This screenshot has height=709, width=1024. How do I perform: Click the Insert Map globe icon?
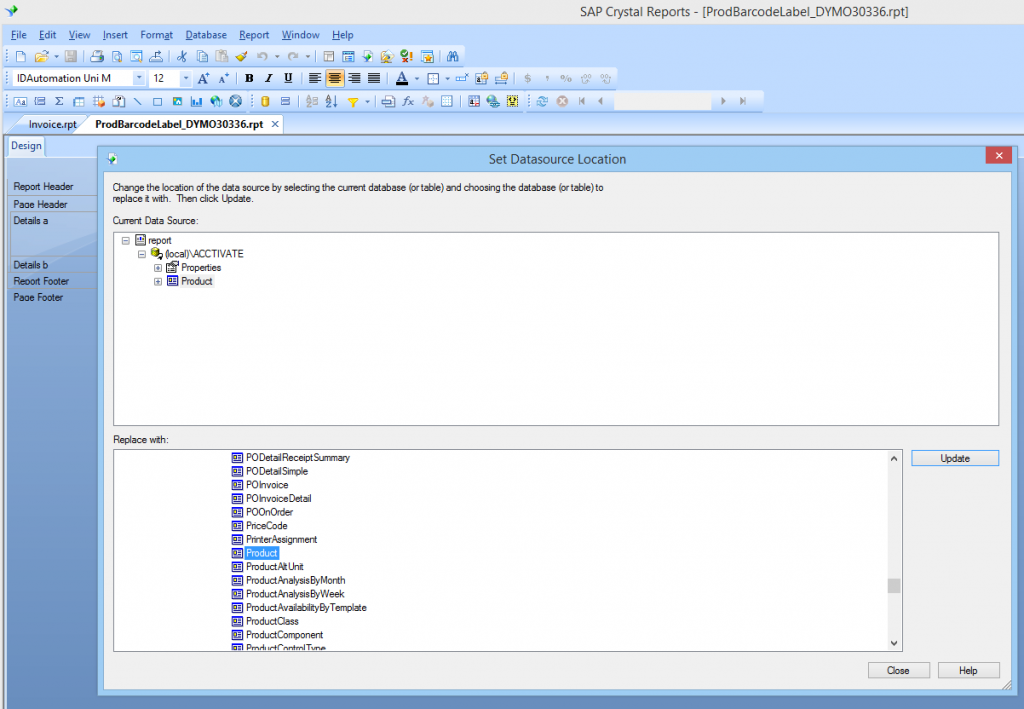[x=216, y=101]
